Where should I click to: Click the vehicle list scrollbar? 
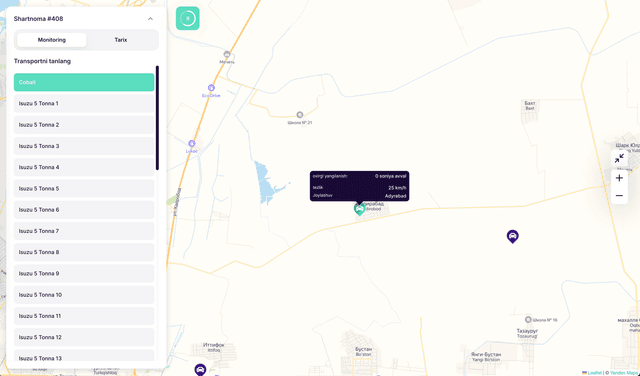tap(158, 118)
